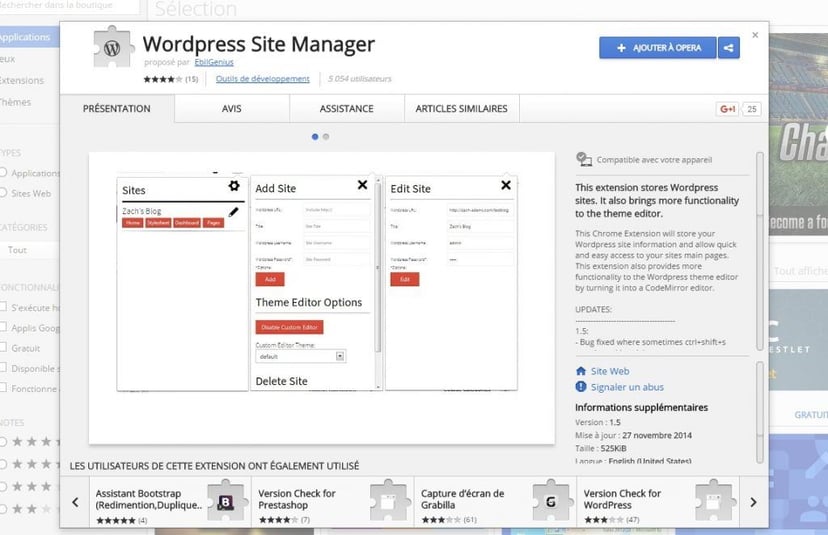
Task: Close the Edit Site panel X
Action: pyautogui.click(x=506, y=185)
